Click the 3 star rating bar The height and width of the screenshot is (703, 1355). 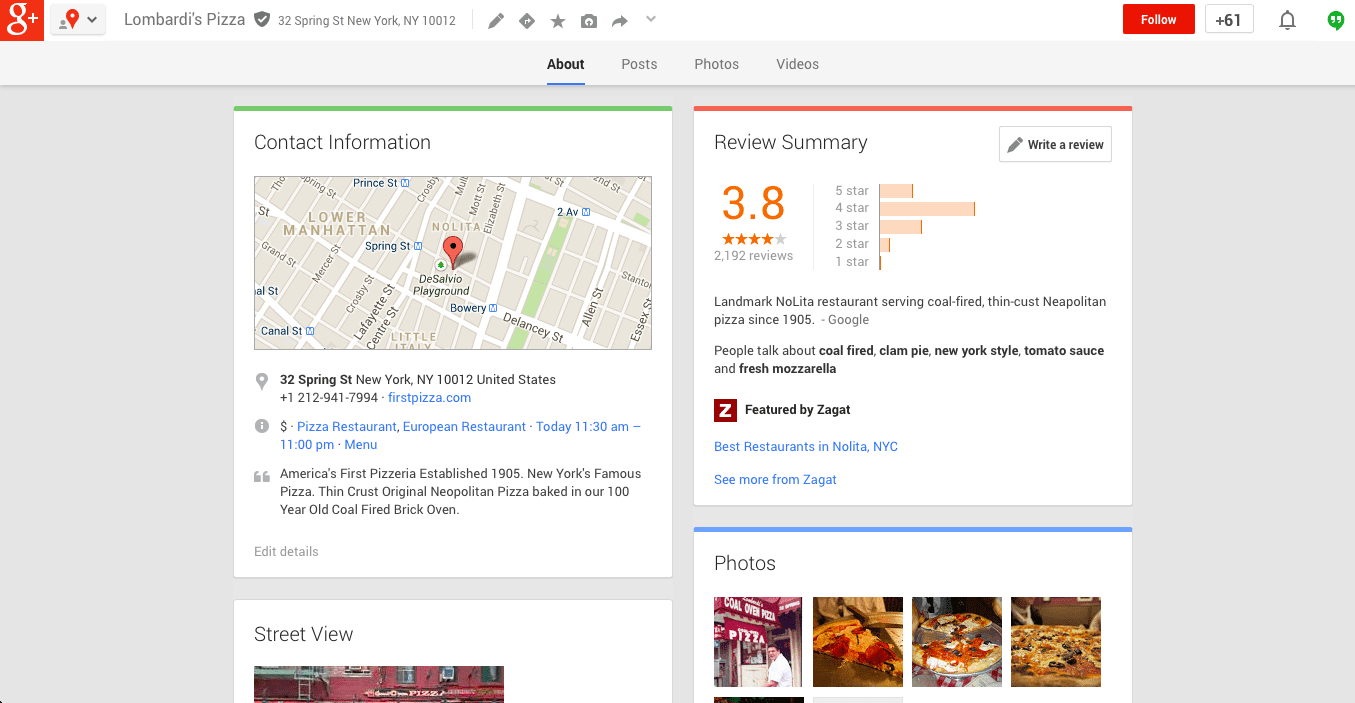(900, 226)
